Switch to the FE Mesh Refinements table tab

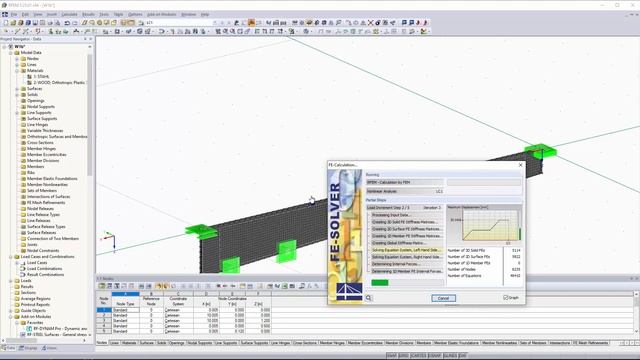click(x=591, y=343)
